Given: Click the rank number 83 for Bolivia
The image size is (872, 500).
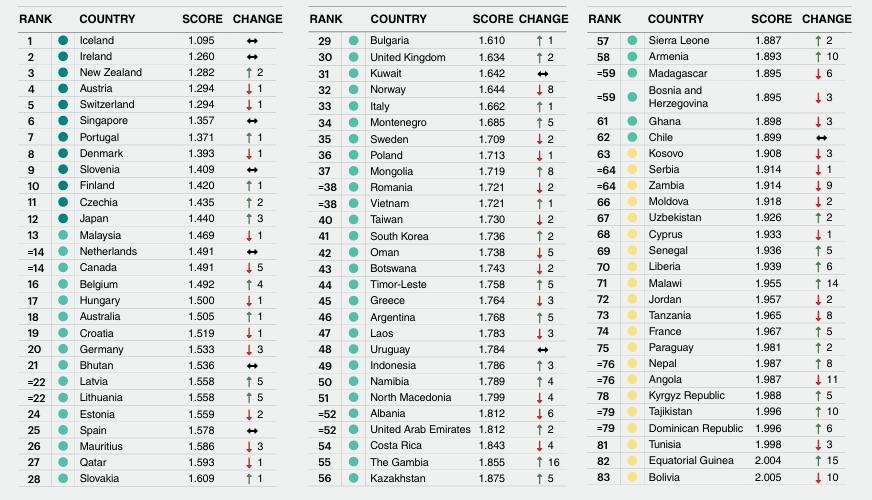Looking at the screenshot, I should [602, 478].
